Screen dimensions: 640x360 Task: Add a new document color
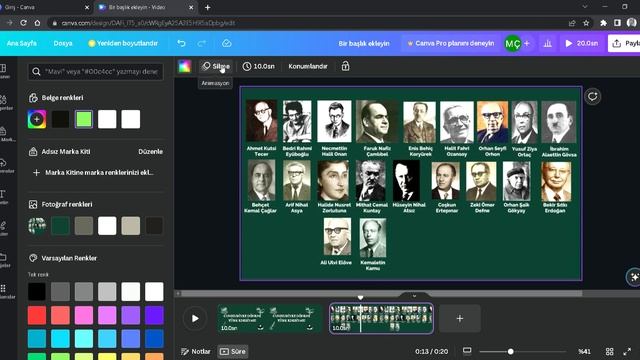(37, 119)
